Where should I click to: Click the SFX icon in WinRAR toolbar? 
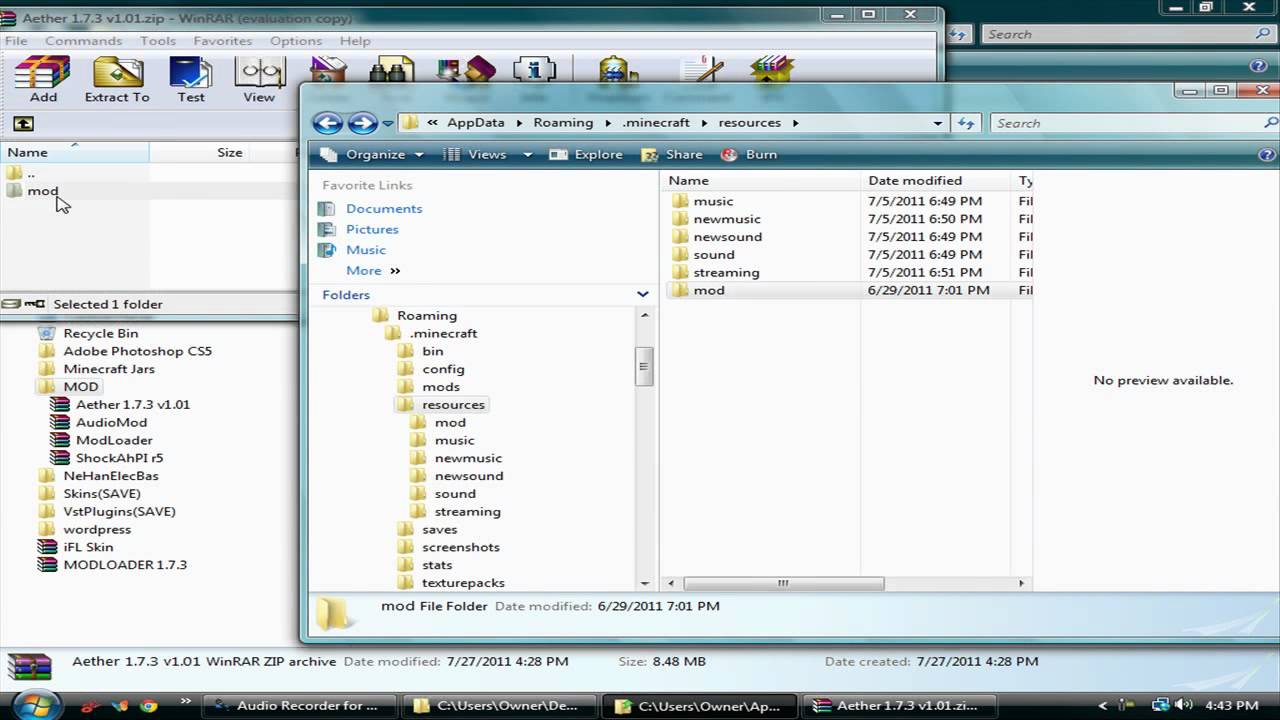[771, 68]
